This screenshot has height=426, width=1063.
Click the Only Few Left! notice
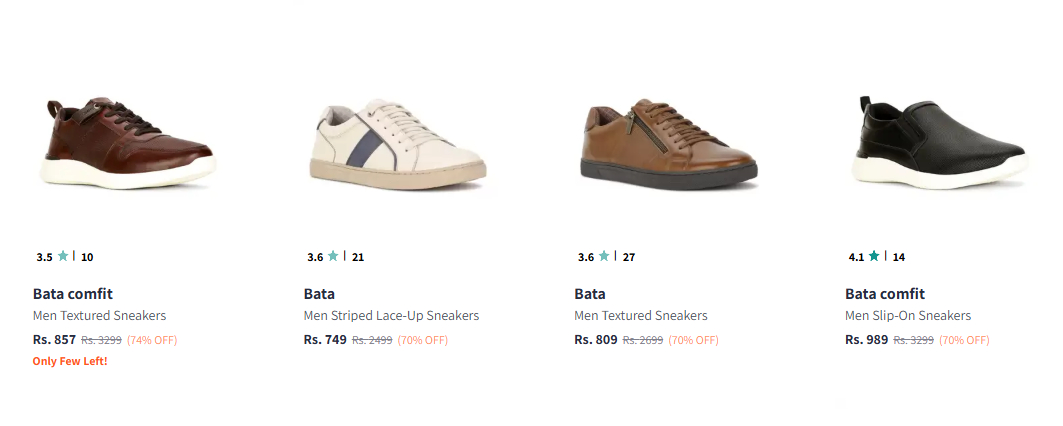70,361
